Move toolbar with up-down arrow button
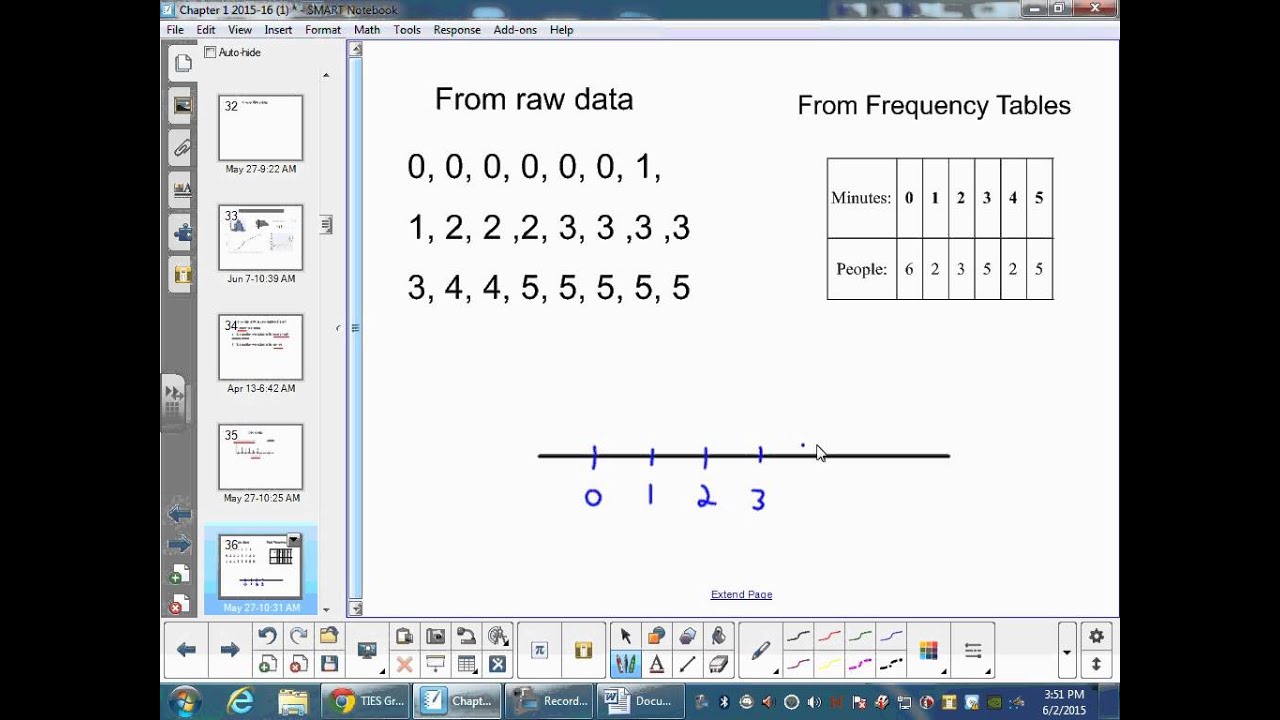 (x=1096, y=664)
